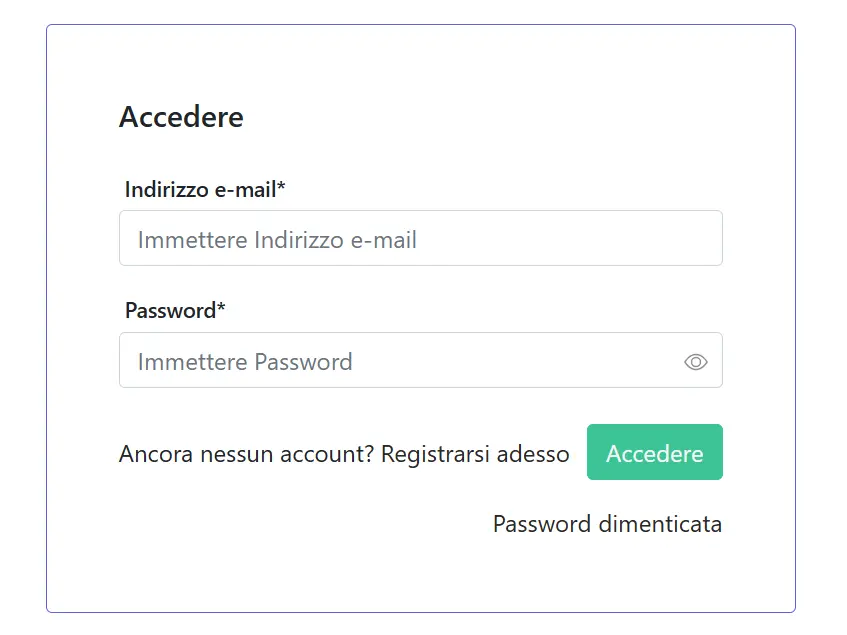847x635 pixels.
Task: Start registration via Registrarsi adesso
Action: click(x=475, y=454)
